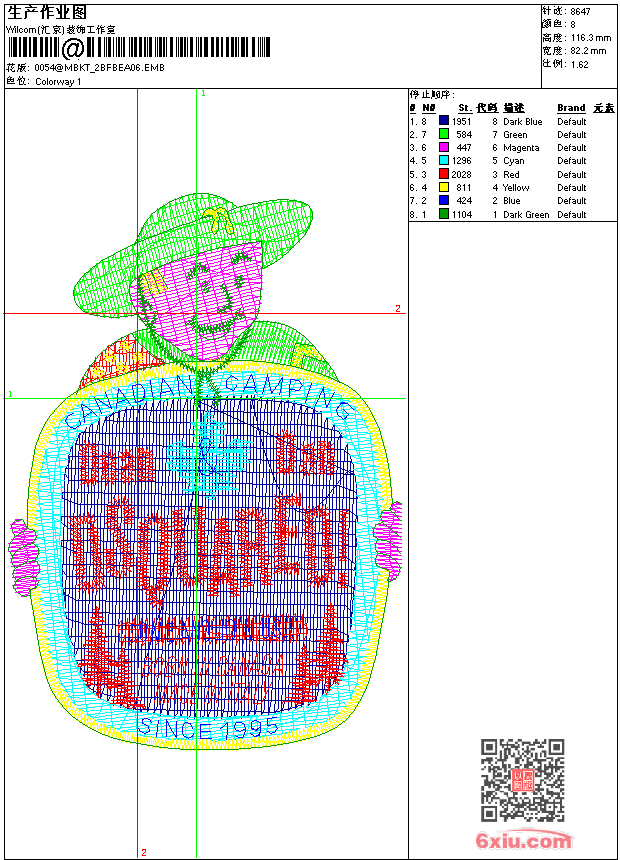Click the '颜色: 8' color count line
Screen dimensions: 620x860
(559, 25)
